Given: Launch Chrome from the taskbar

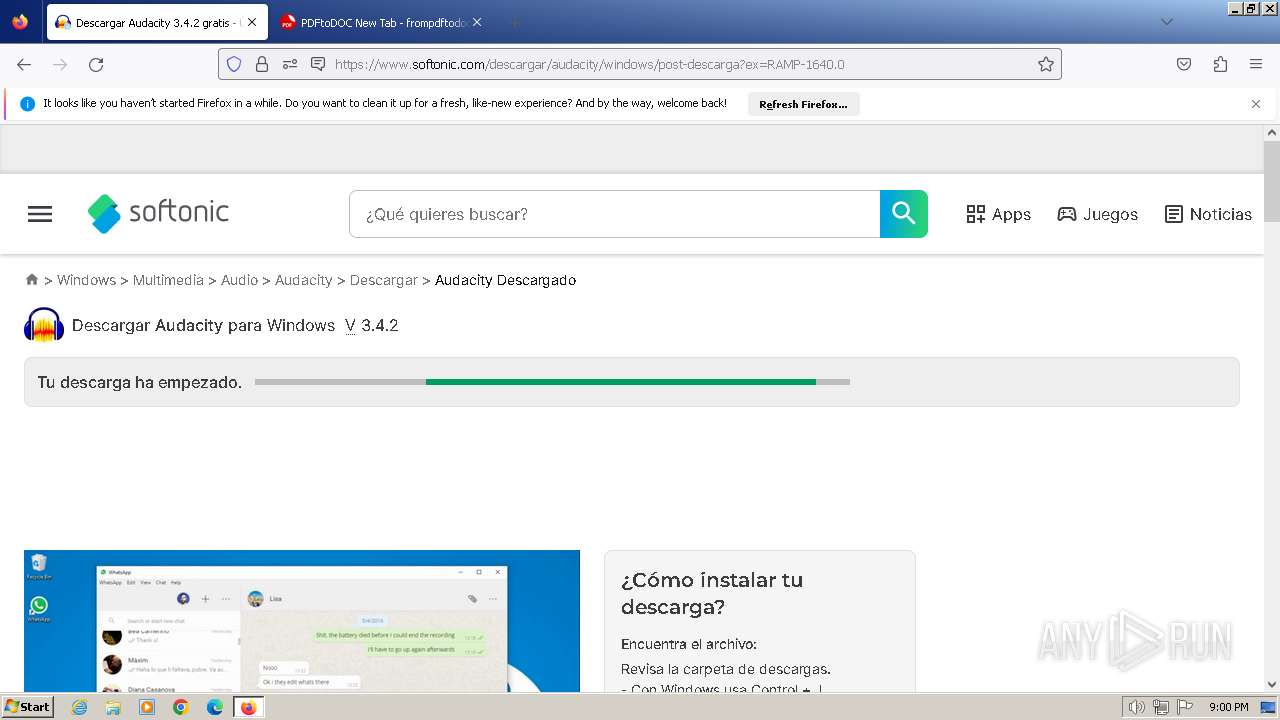Looking at the screenshot, I should (x=181, y=707).
